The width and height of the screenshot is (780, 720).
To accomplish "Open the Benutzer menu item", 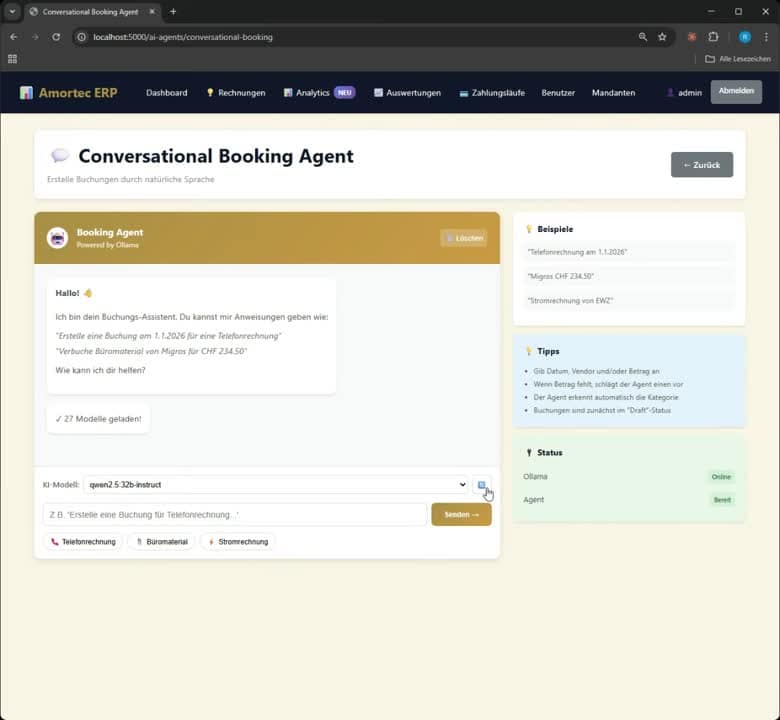I will [558, 93].
